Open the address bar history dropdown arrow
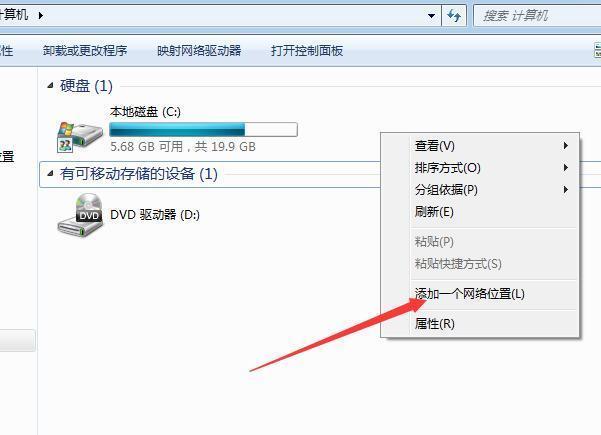 click(x=432, y=16)
